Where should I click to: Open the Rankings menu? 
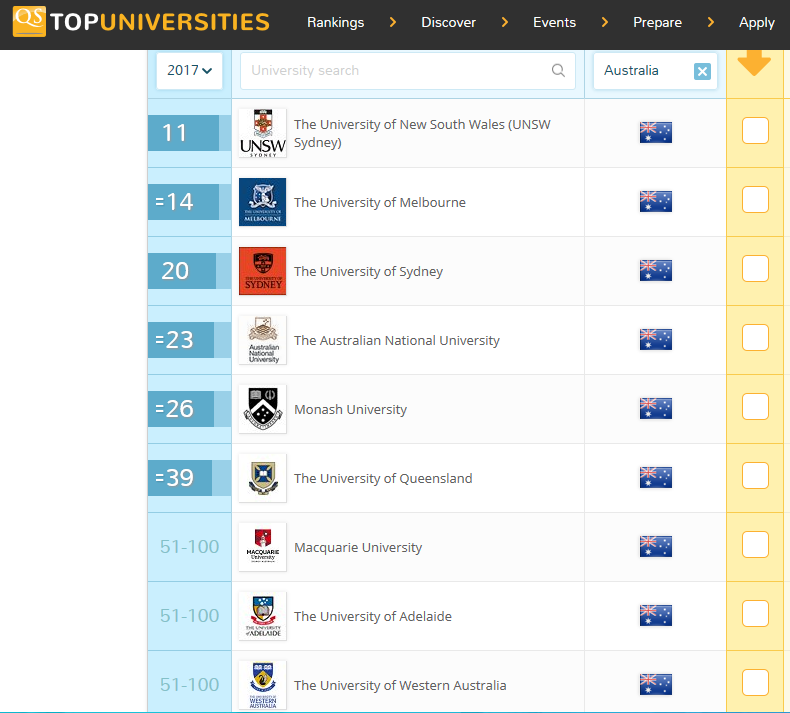(x=336, y=22)
